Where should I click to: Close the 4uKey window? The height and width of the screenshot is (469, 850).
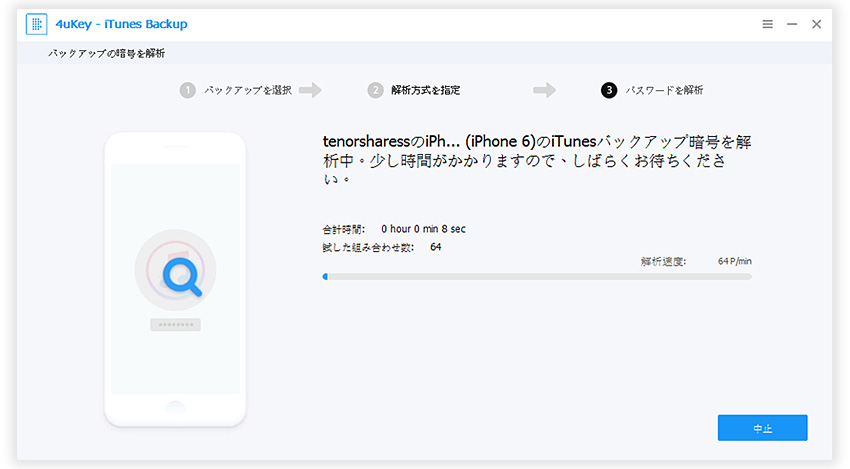point(816,24)
